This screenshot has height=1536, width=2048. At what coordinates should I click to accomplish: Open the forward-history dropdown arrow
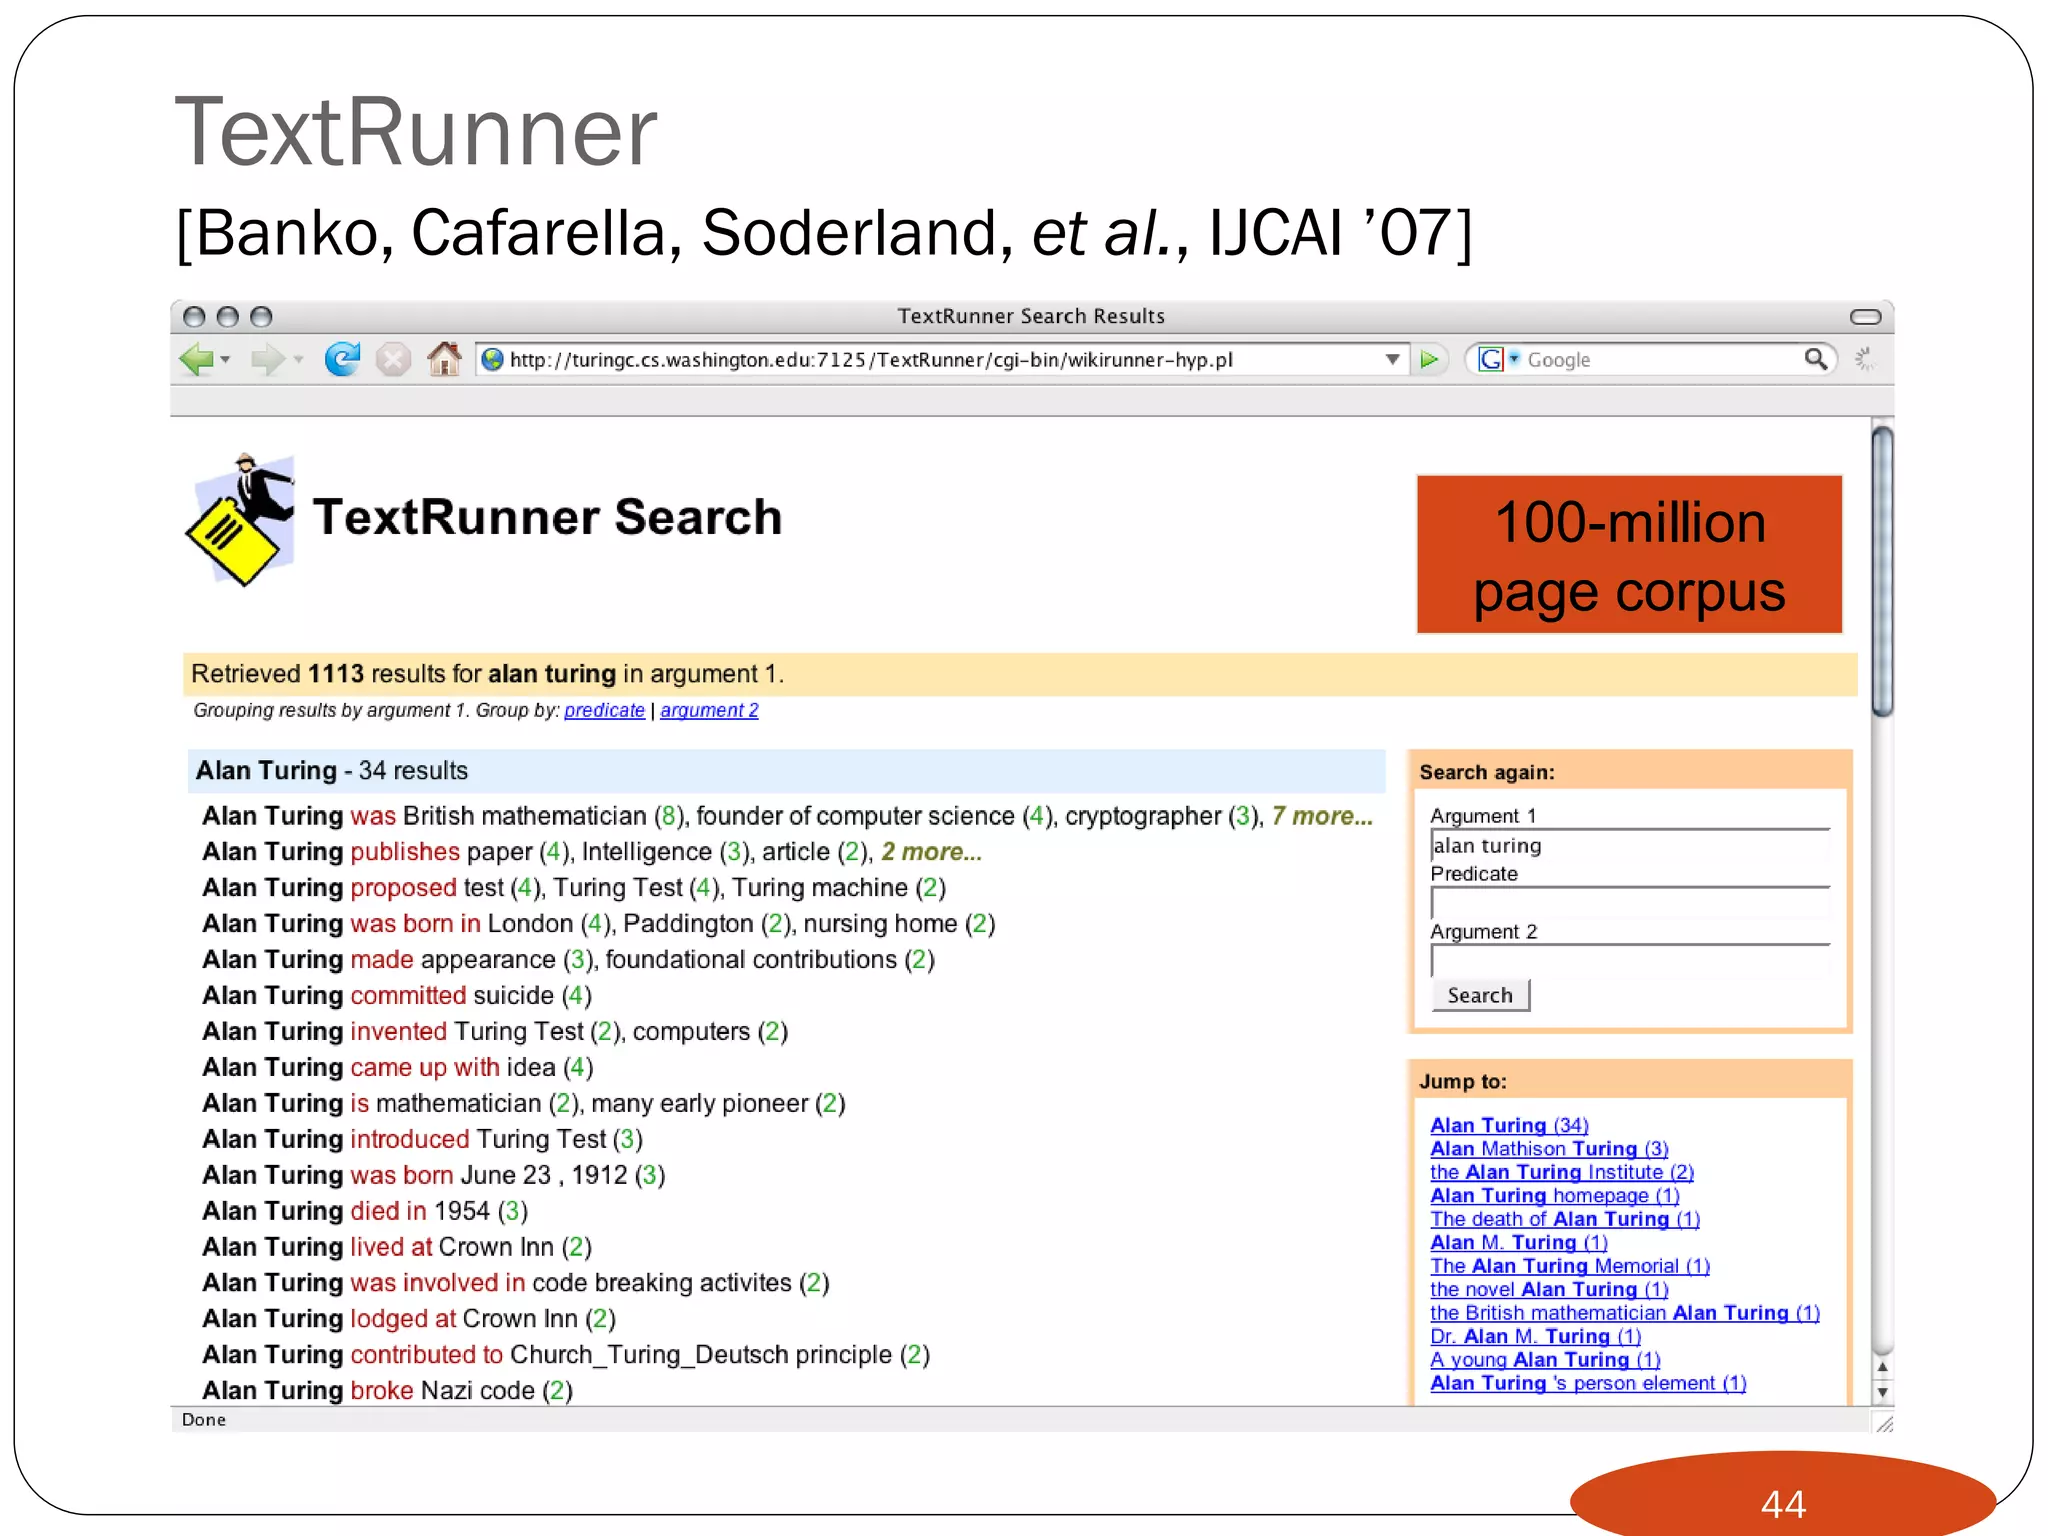298,359
